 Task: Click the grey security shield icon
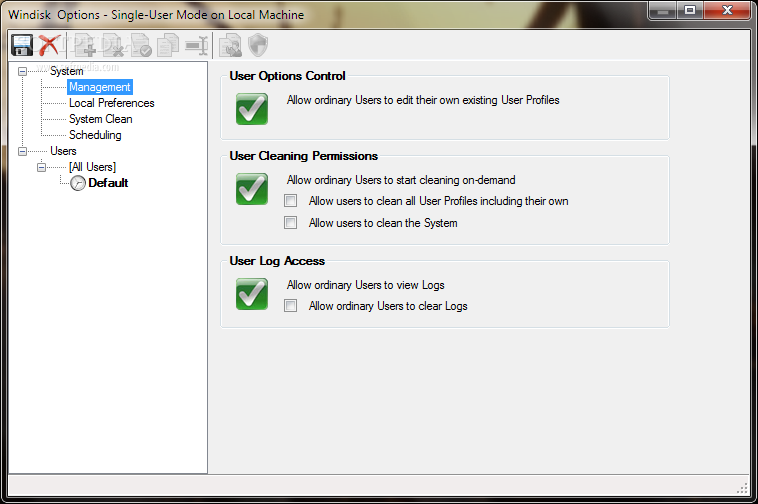[258, 45]
